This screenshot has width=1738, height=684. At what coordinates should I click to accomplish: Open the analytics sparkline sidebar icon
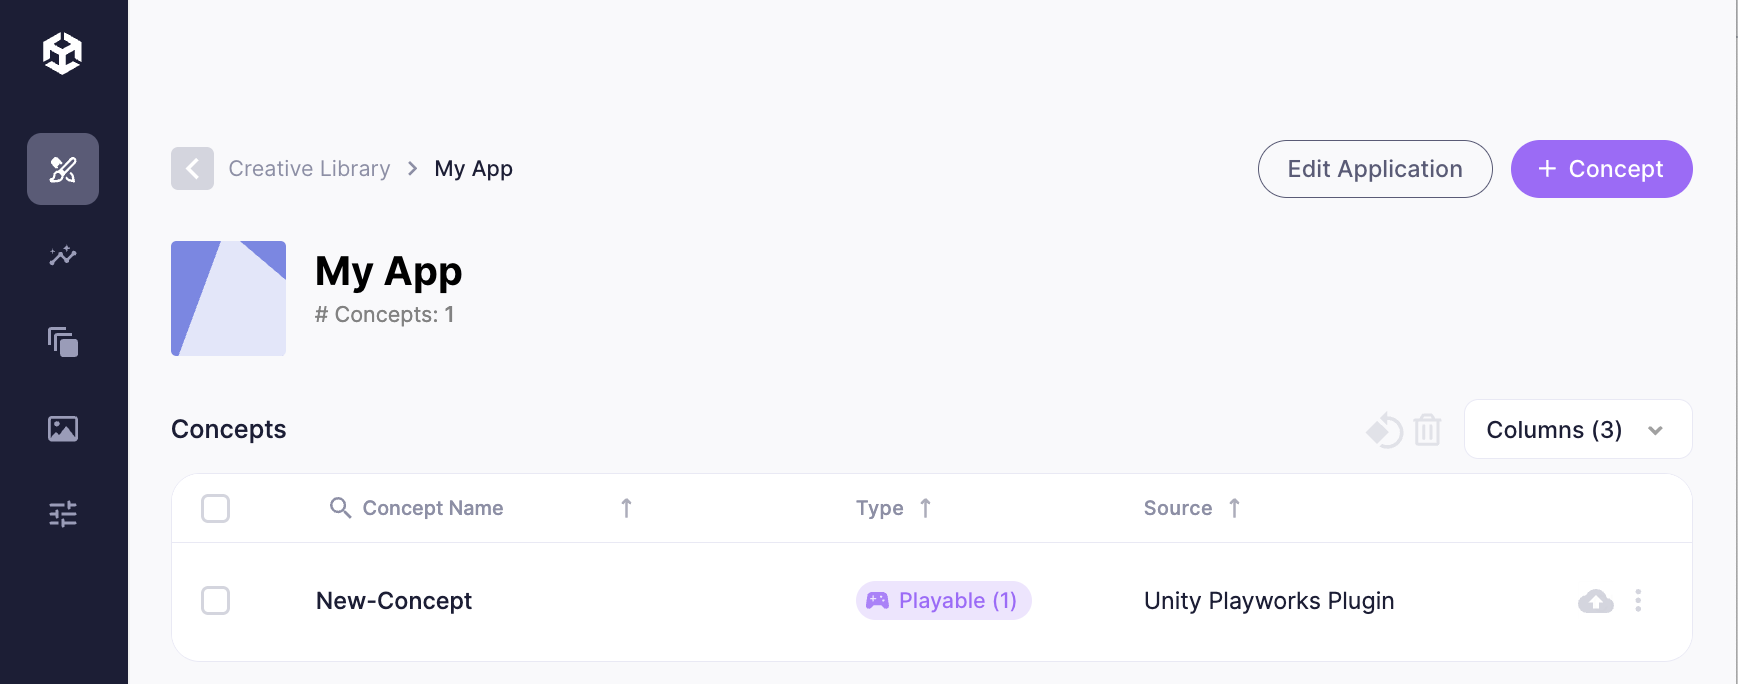pos(63,256)
